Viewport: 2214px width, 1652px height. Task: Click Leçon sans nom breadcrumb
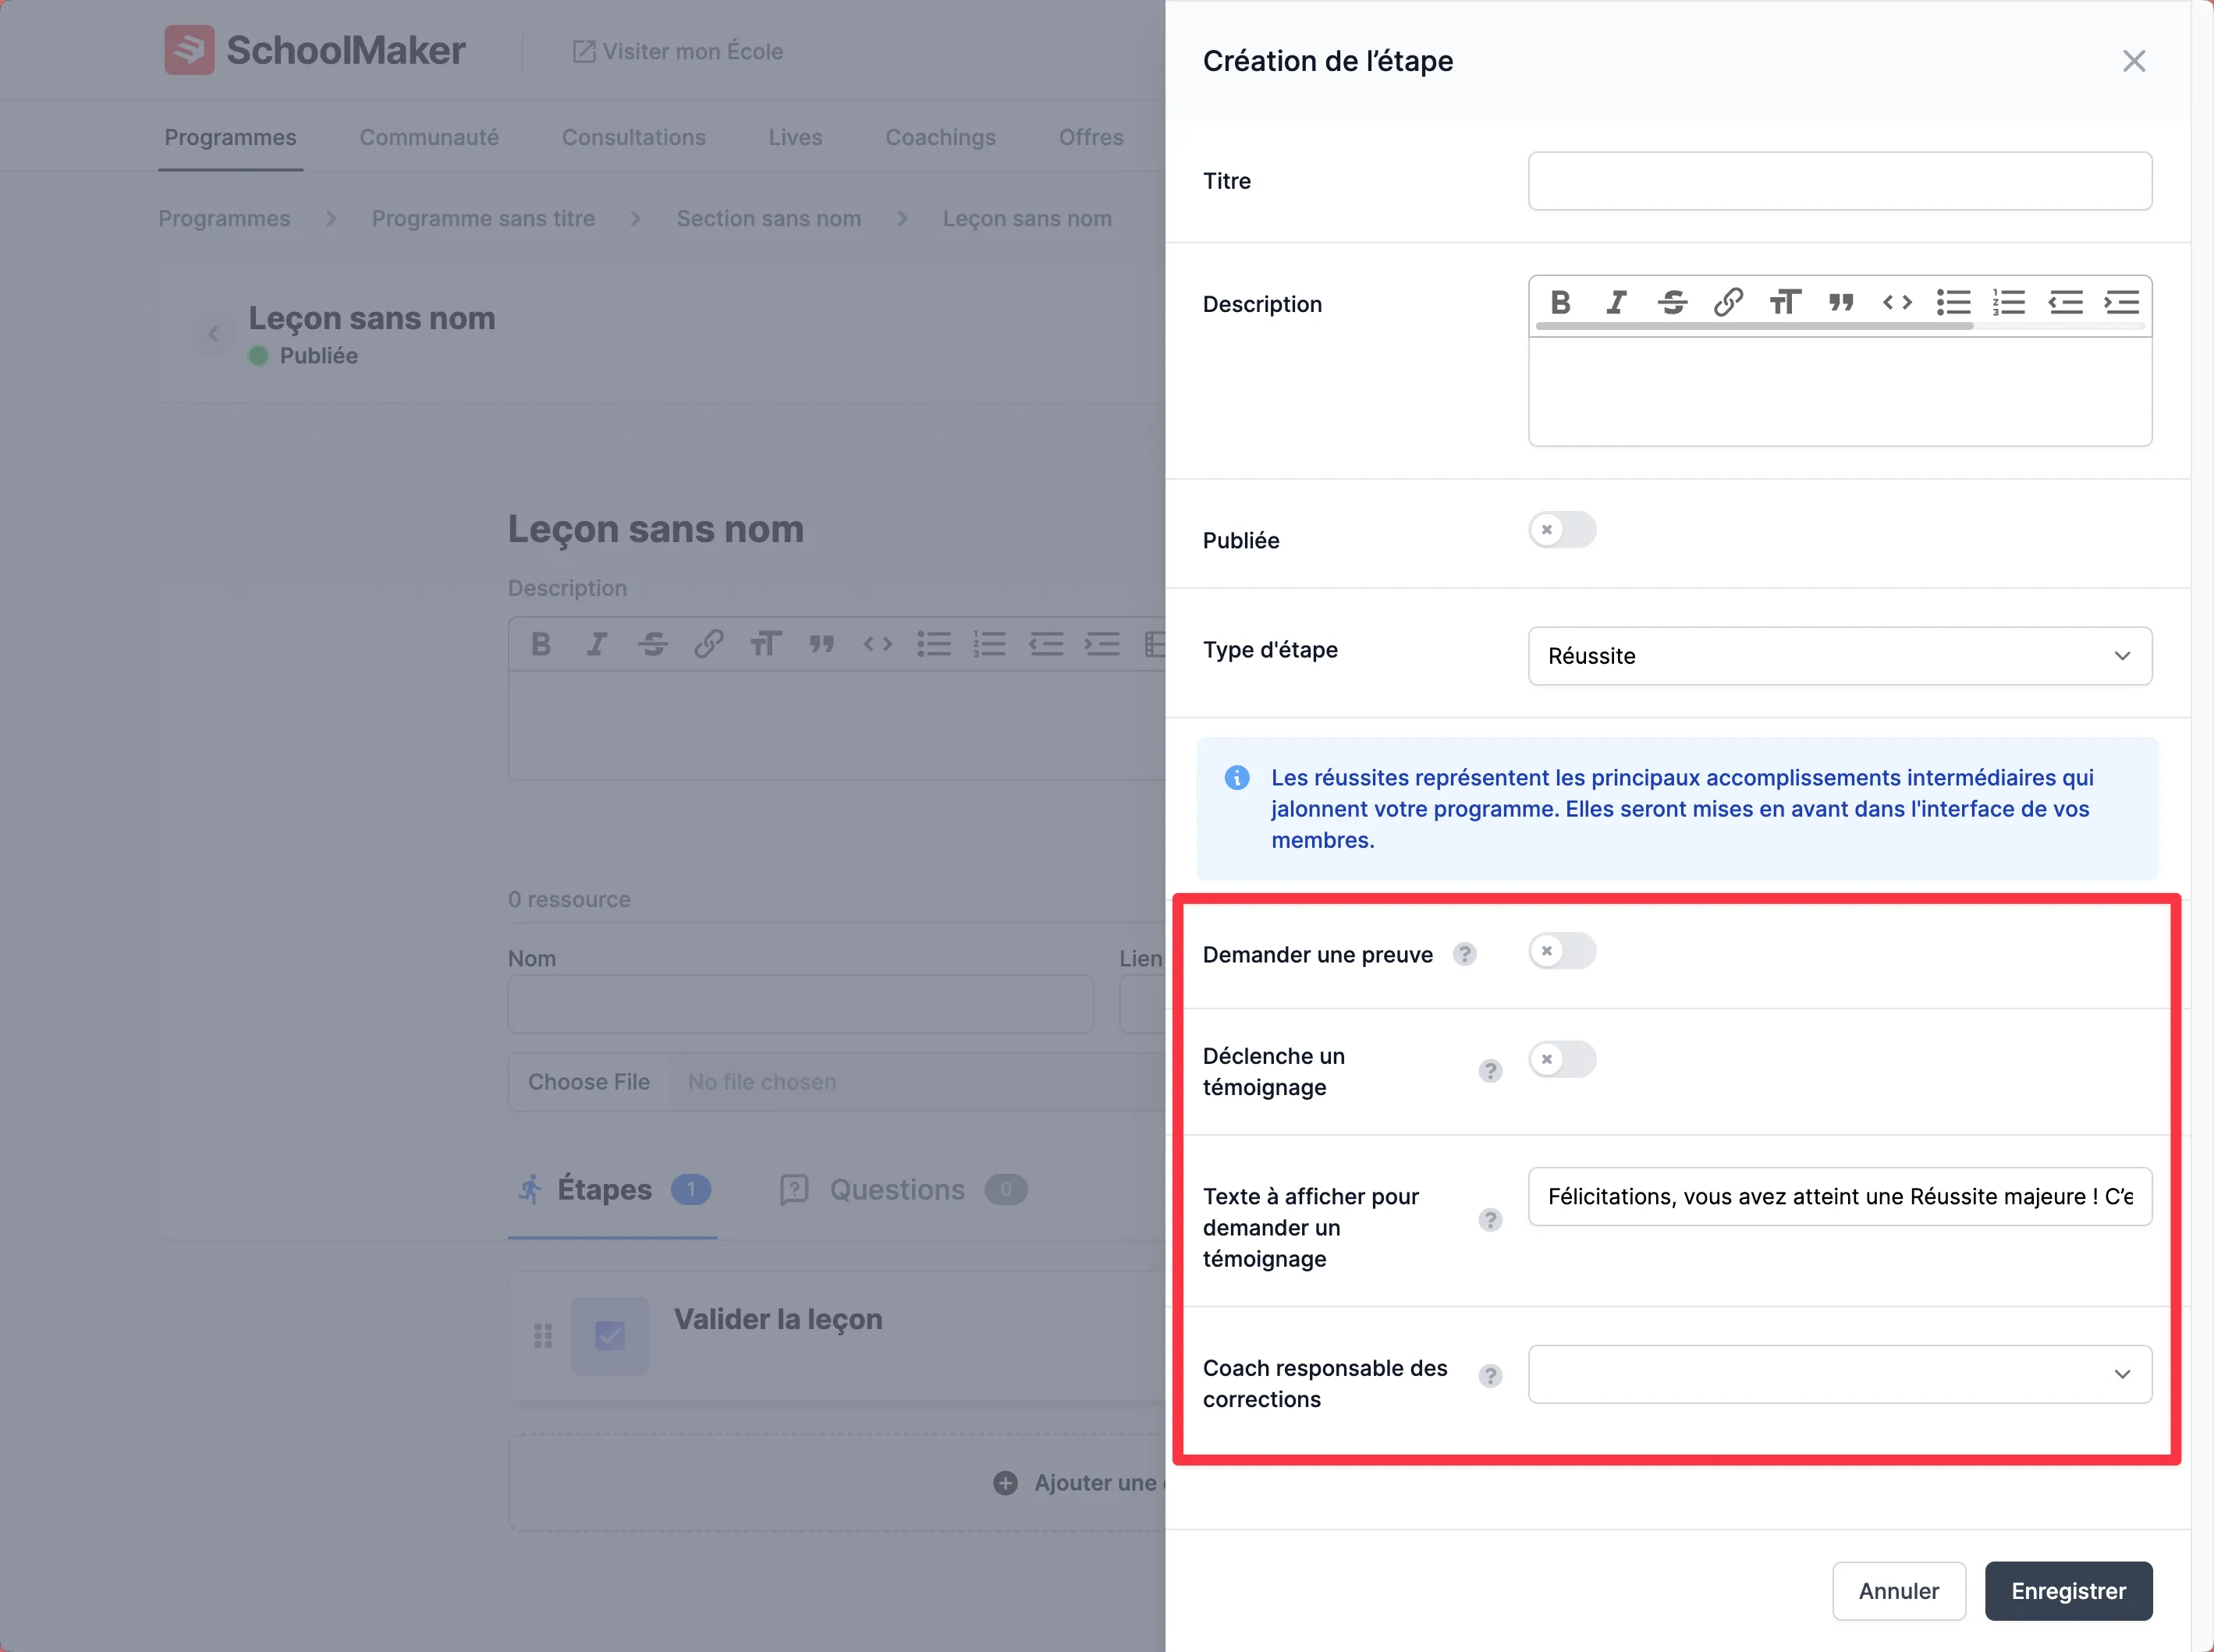click(1027, 218)
